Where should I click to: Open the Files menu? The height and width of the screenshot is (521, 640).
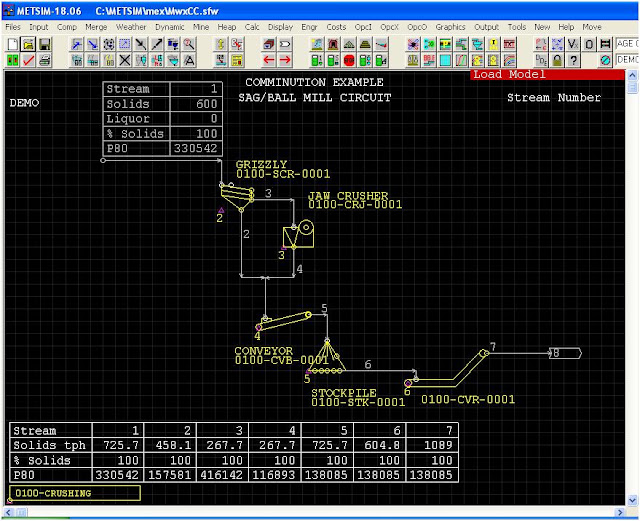13,27
